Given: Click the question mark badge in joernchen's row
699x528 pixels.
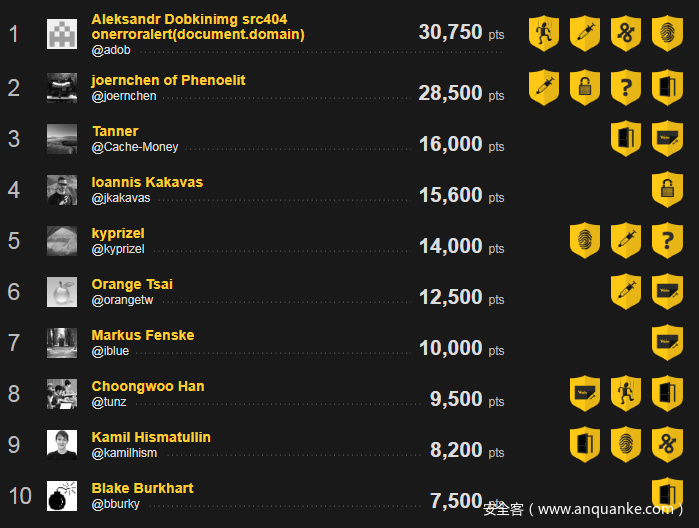Looking at the screenshot, I should point(626,87).
